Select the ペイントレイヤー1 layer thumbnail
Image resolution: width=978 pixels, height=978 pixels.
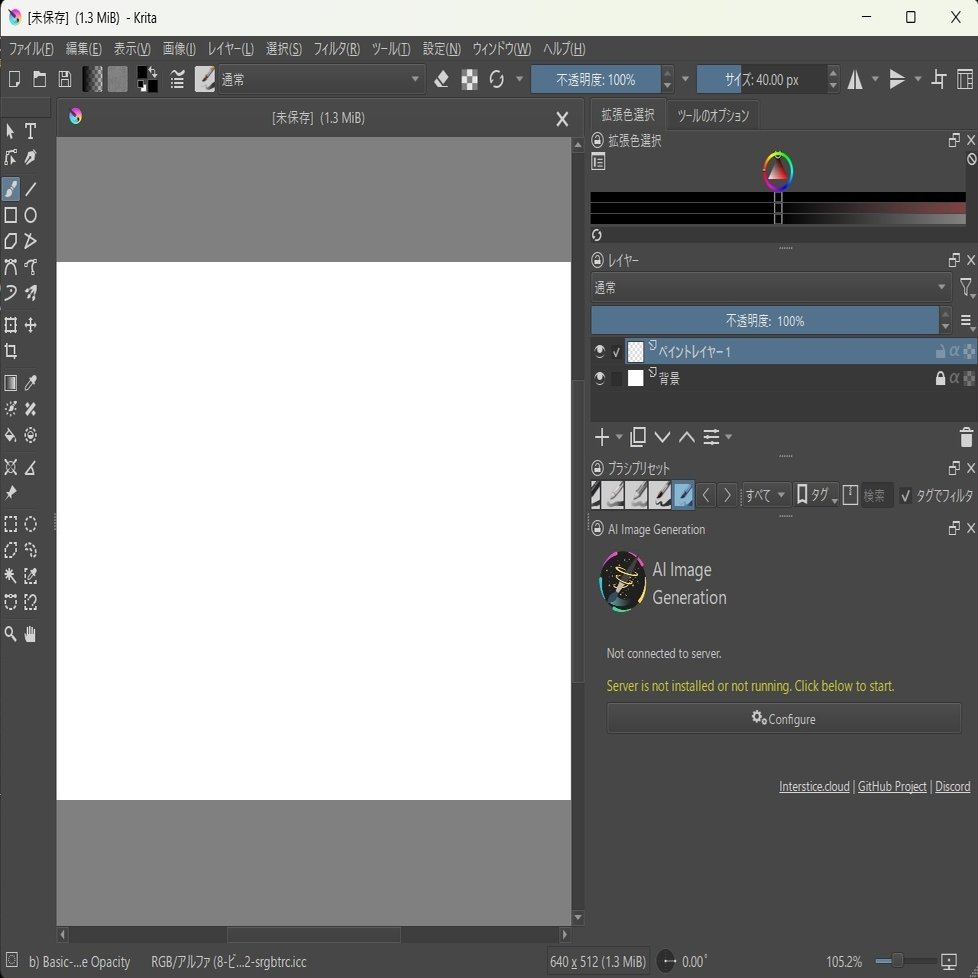coord(635,352)
